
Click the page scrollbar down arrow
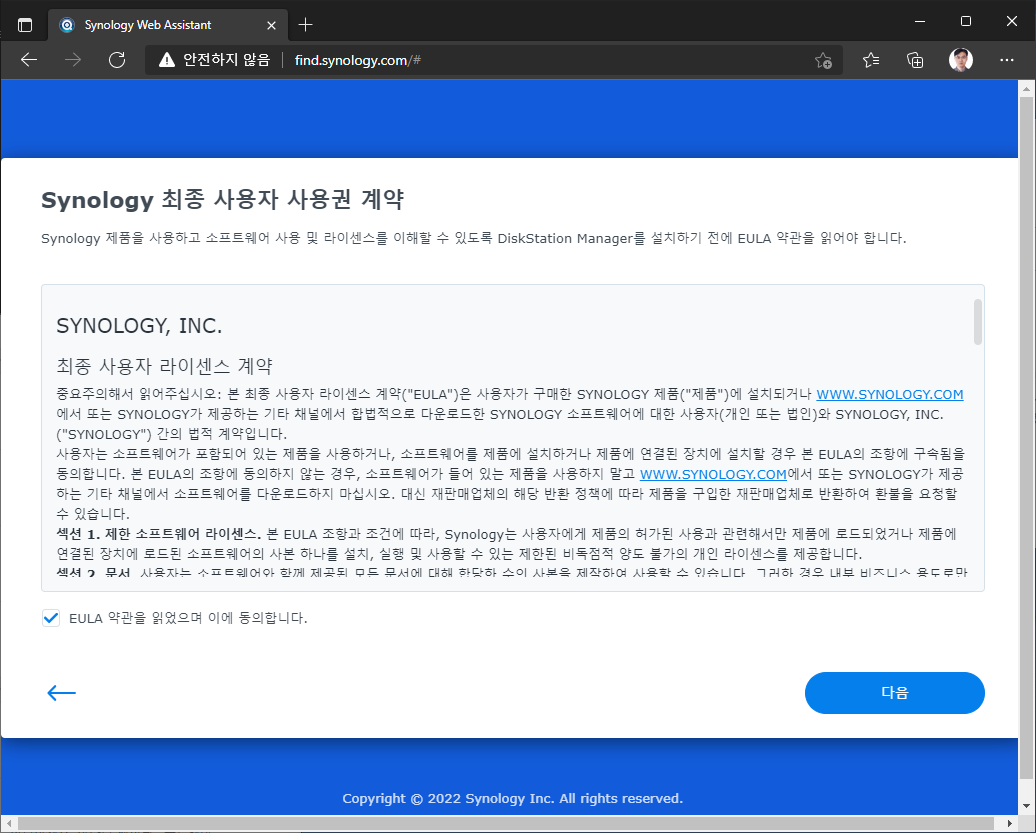[x=1027, y=806]
